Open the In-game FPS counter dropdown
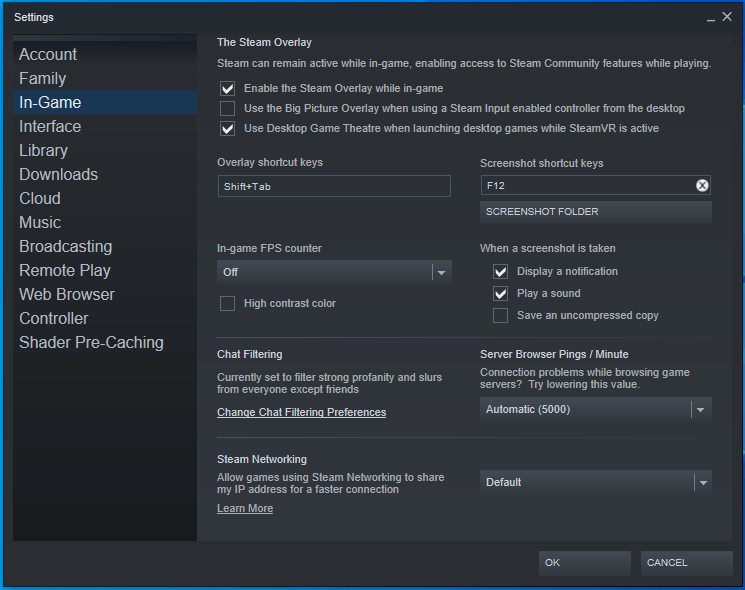The width and height of the screenshot is (745, 590). pyautogui.click(x=334, y=272)
